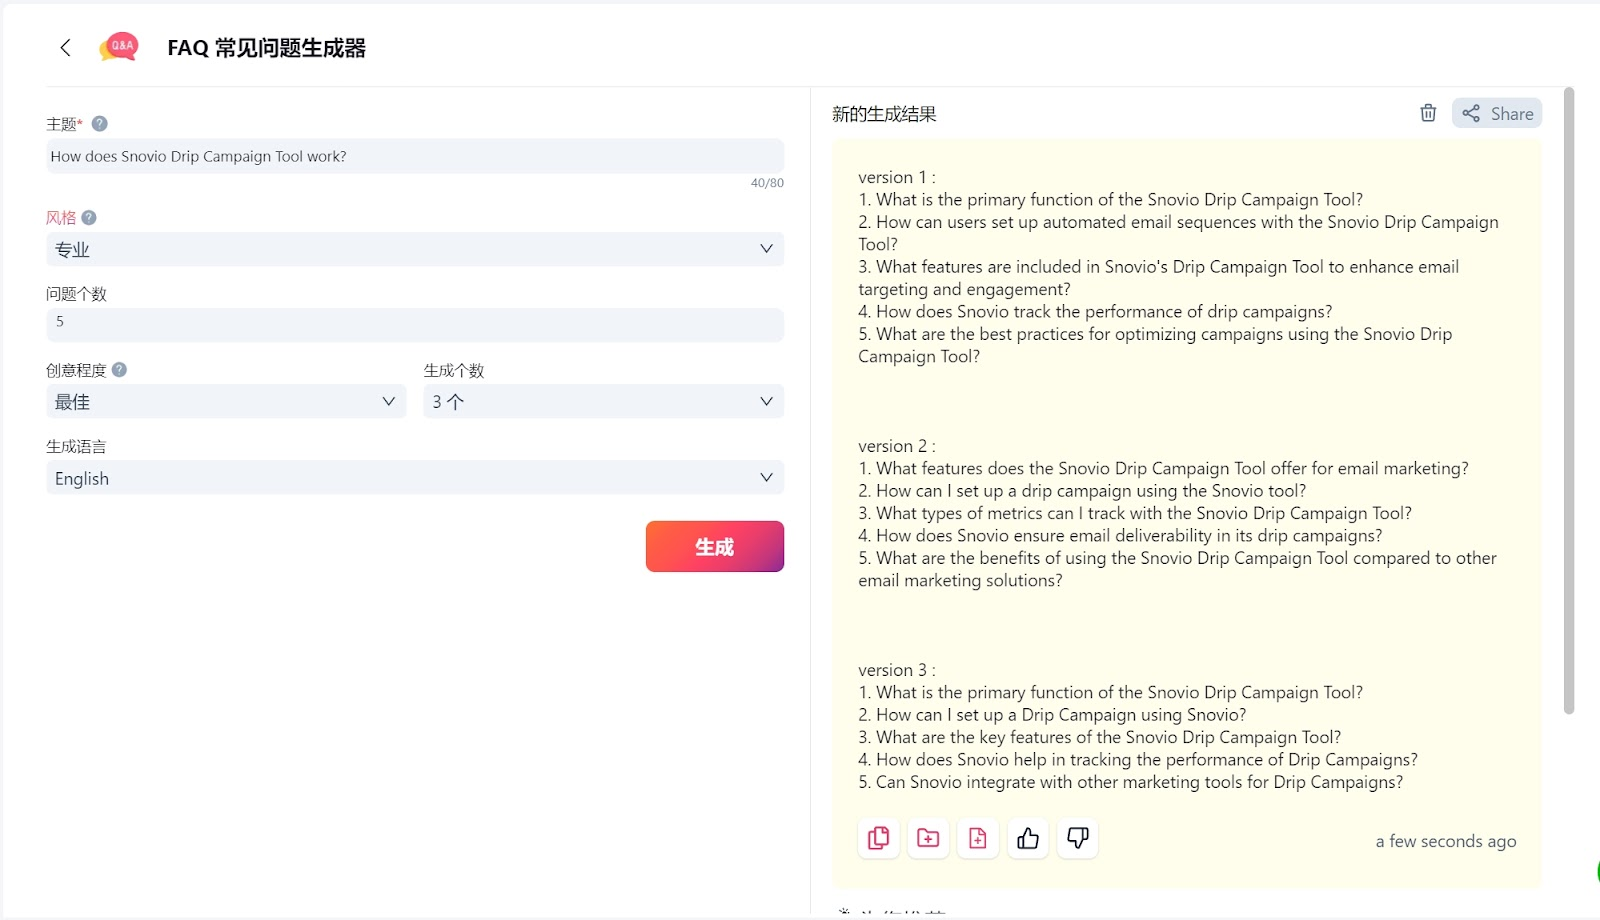Click the 新的生成结果 heading
The image size is (1600, 920).
[884, 114]
